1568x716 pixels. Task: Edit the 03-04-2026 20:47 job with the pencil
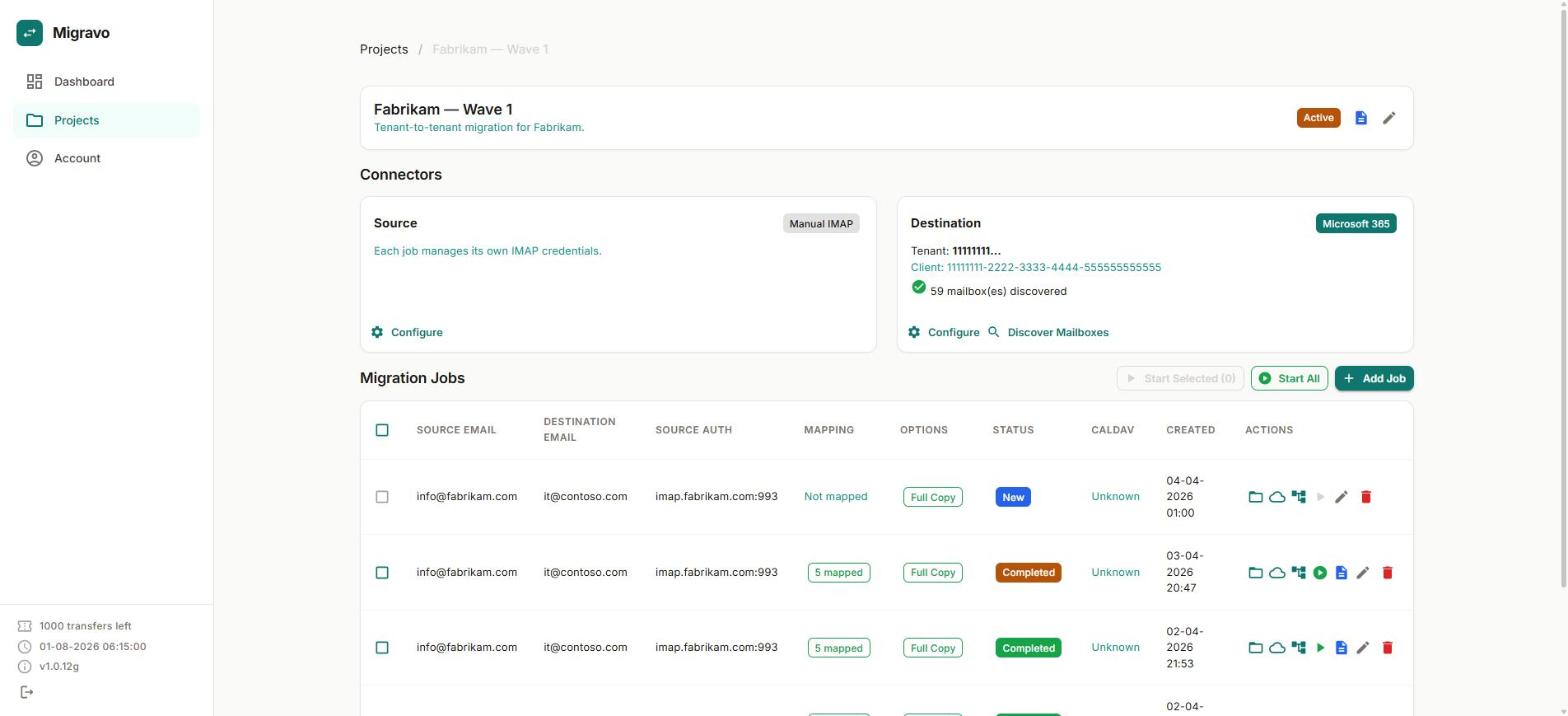point(1362,573)
